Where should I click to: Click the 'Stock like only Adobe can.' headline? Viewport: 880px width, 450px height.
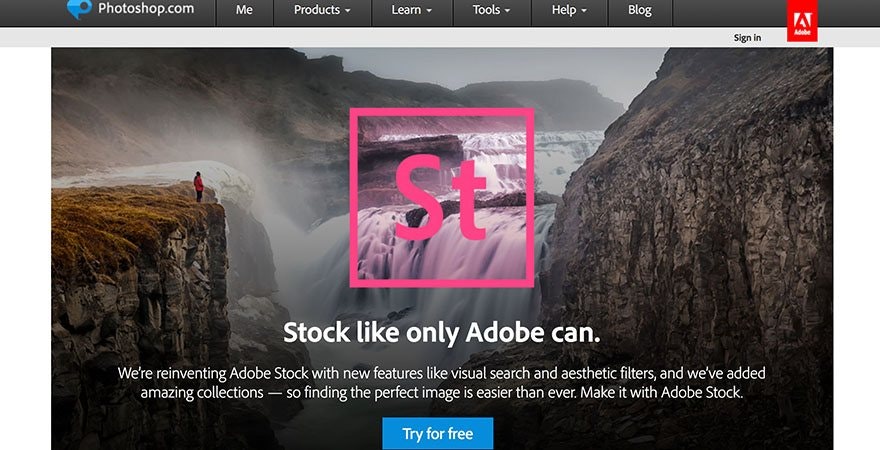441,332
